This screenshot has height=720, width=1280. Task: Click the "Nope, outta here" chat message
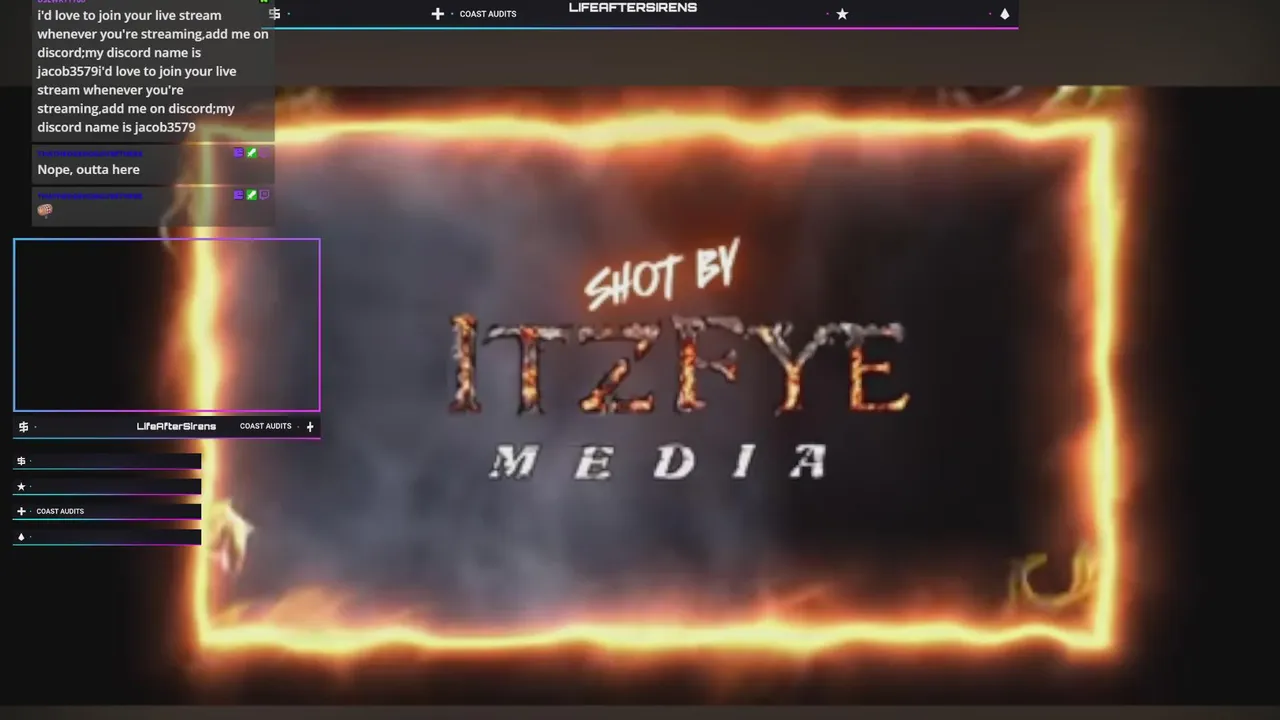coord(88,170)
